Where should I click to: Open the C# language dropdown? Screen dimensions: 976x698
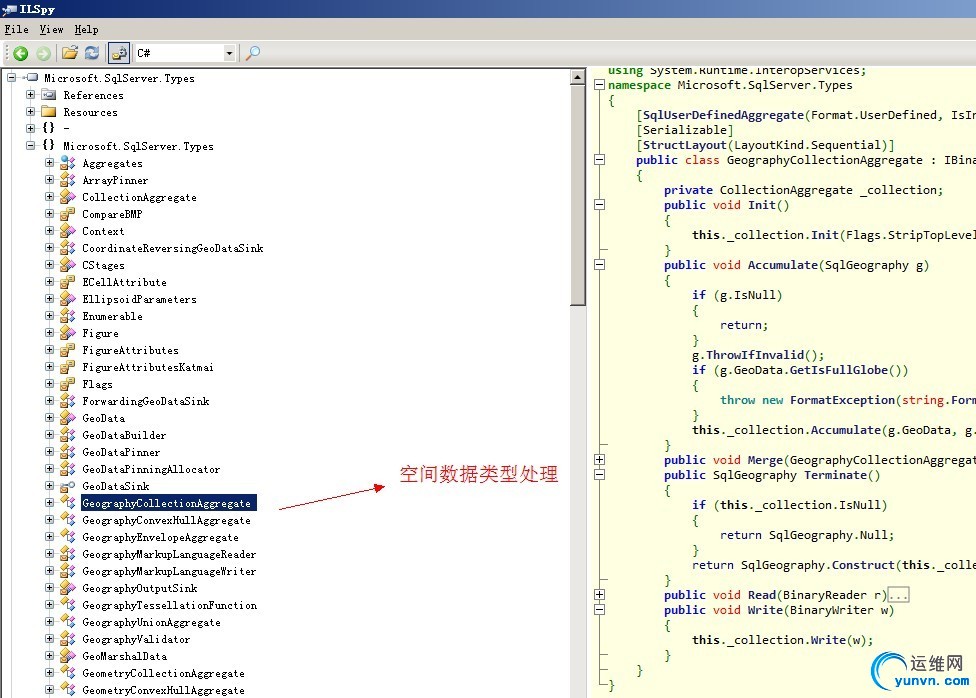[x=229, y=53]
